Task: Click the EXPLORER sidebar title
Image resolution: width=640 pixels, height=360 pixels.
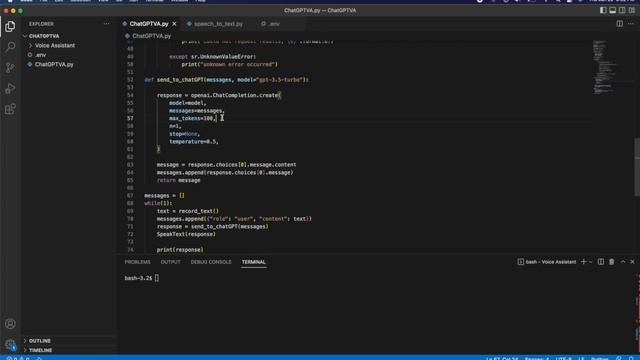Action: pos(41,24)
